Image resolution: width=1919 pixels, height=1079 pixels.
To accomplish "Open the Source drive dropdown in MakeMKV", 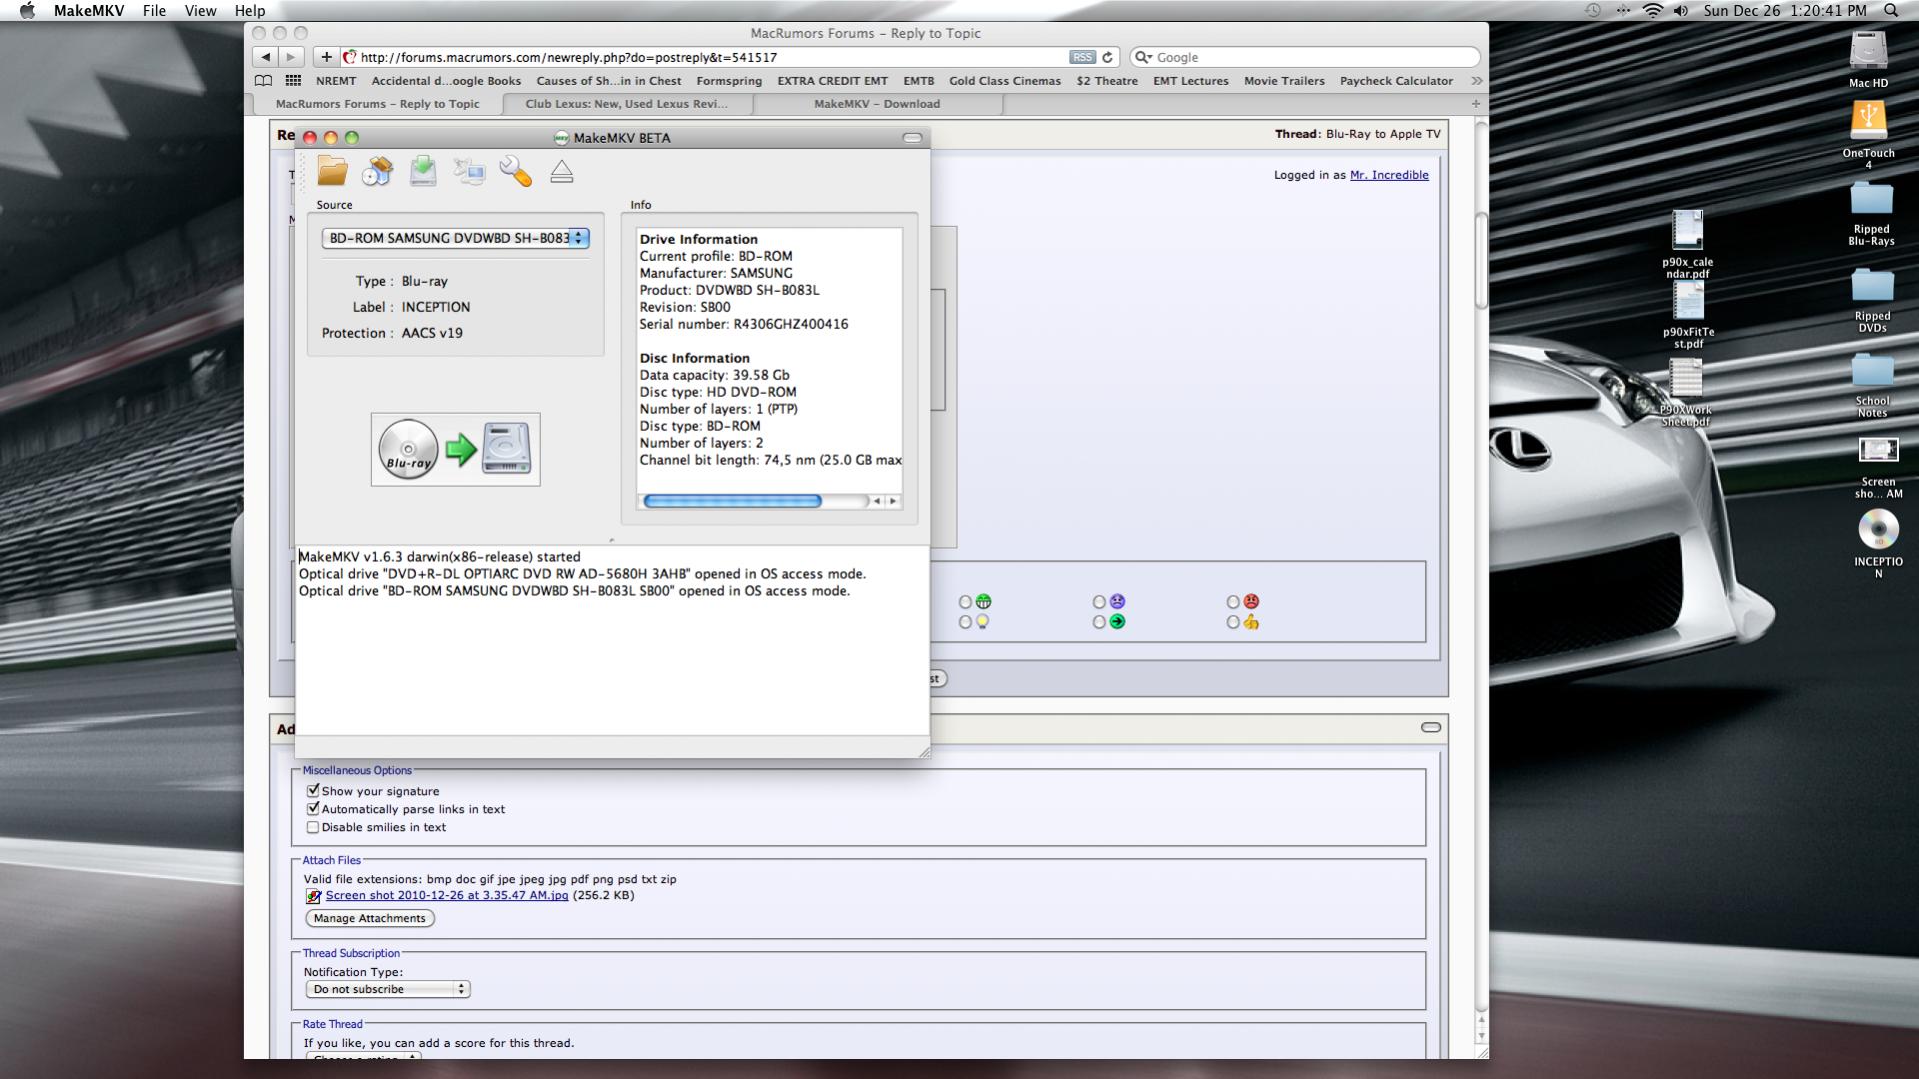I will 455,238.
